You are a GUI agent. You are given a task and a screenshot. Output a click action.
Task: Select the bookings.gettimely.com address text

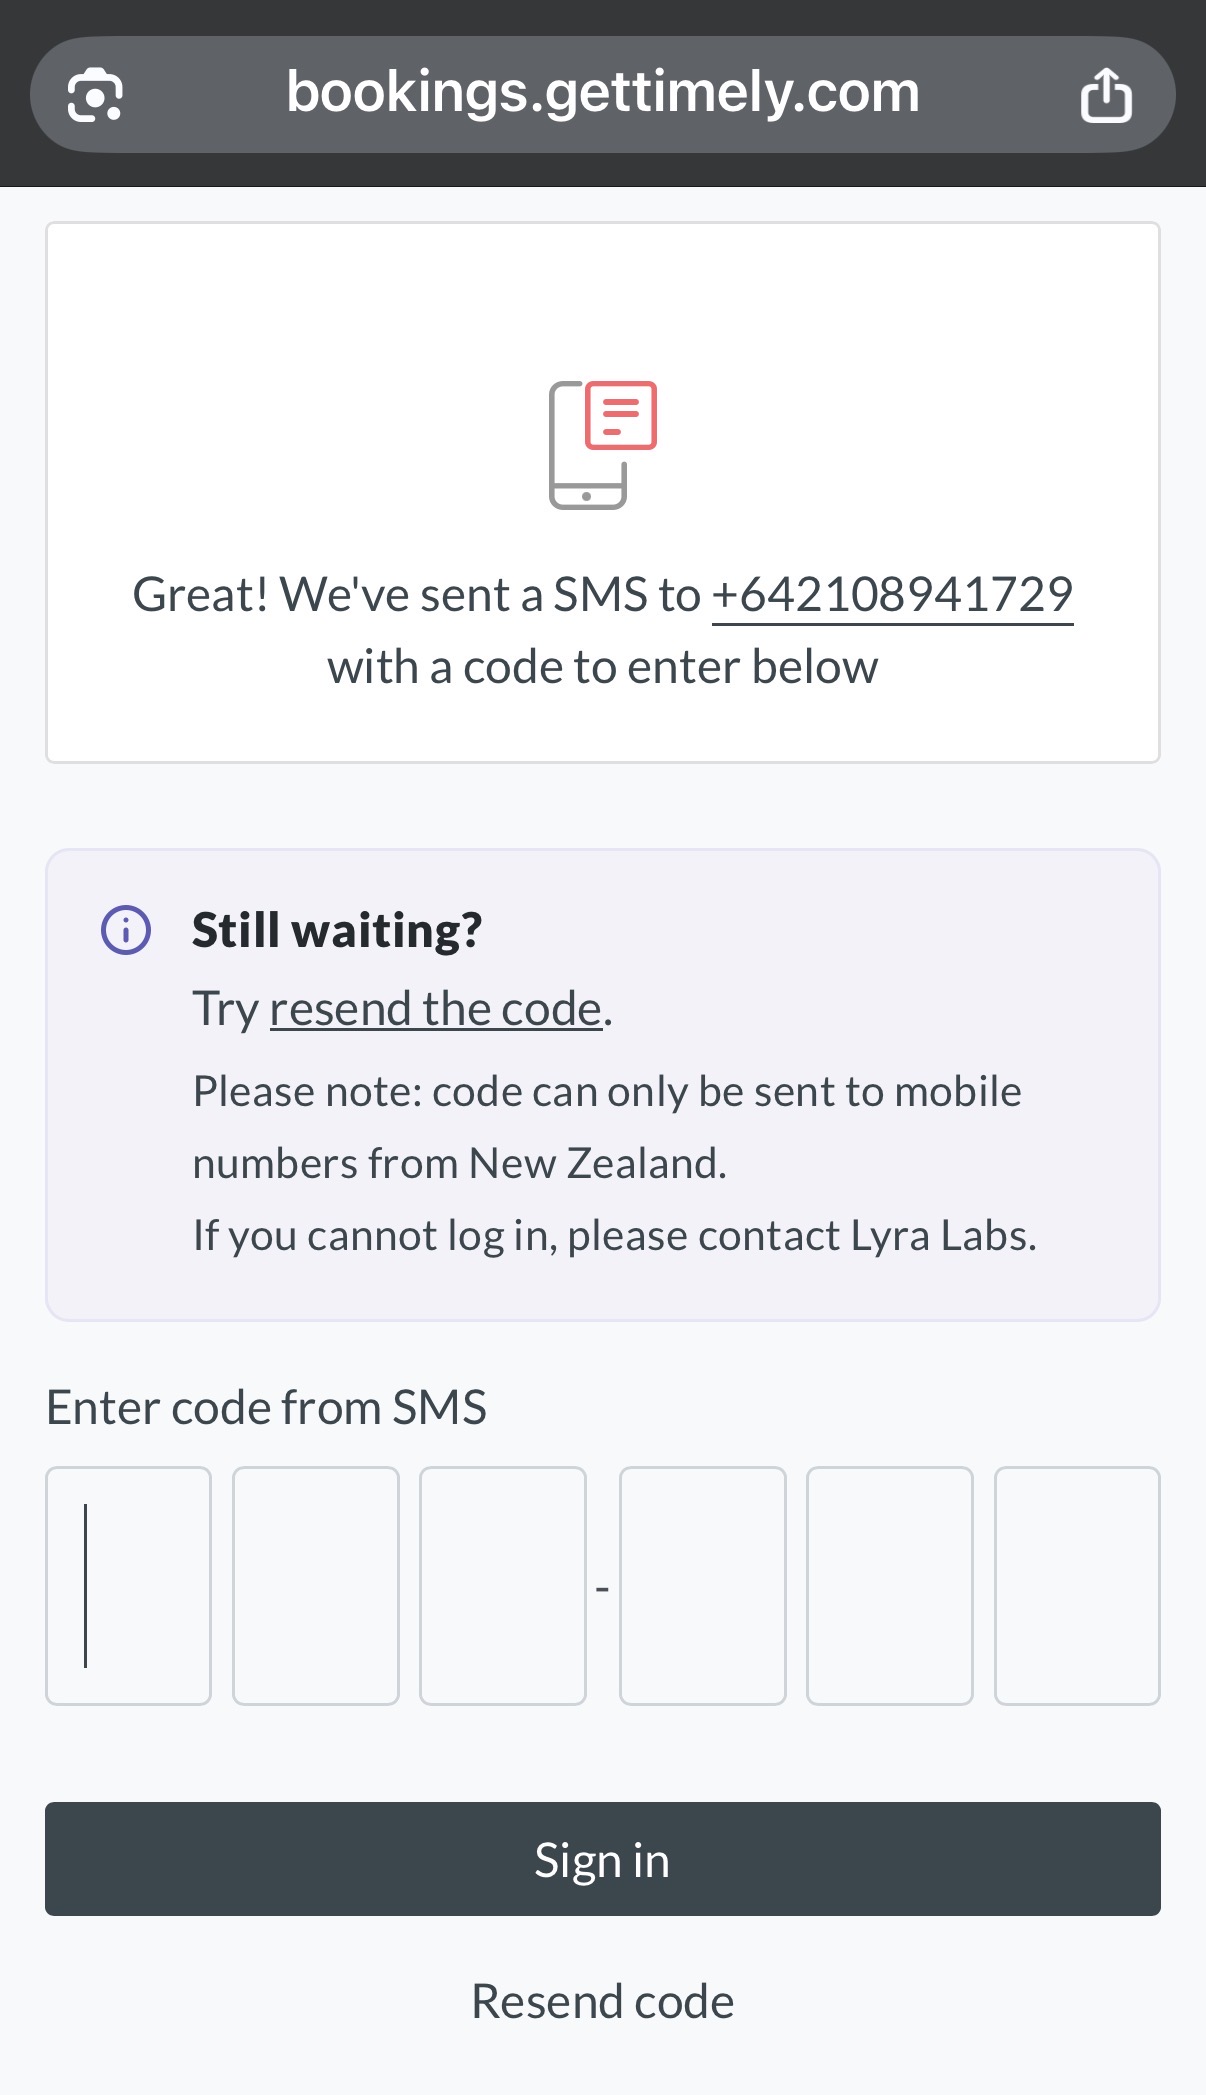[602, 92]
